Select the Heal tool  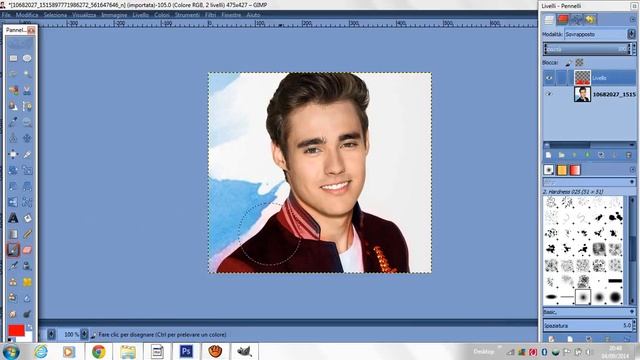[27, 282]
